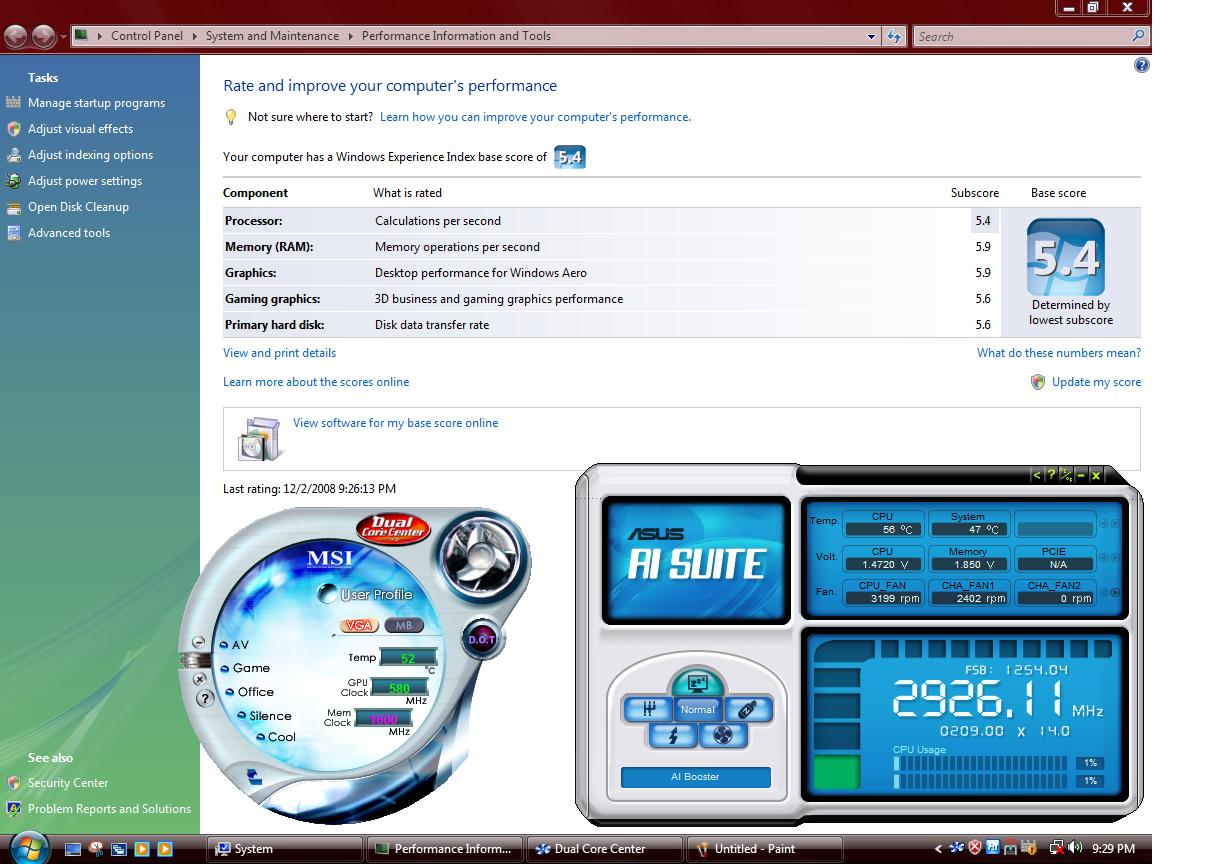1206x864 pixels.
Task: Switch to Dual Core Center taskbar button
Action: (605, 849)
